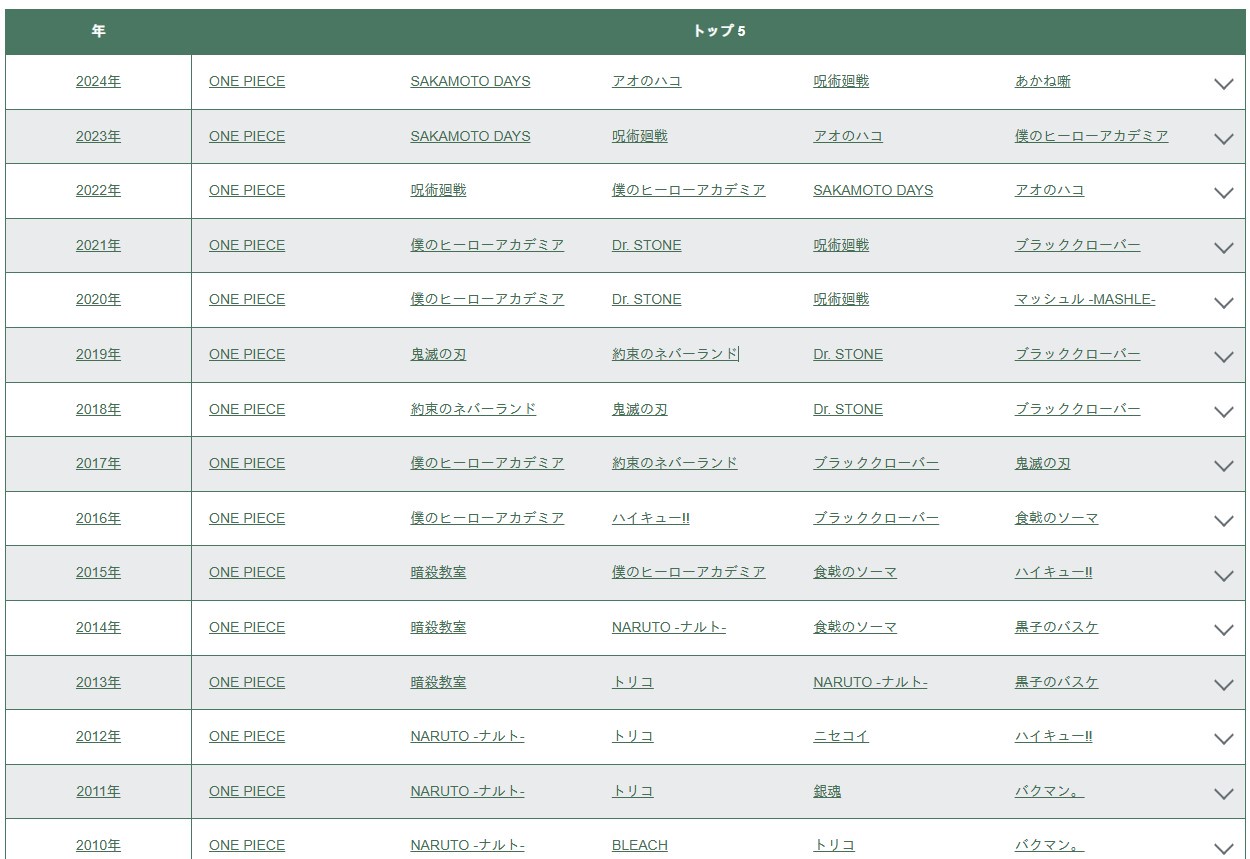
Task: Open the BLEACH link
Action: [x=640, y=845]
